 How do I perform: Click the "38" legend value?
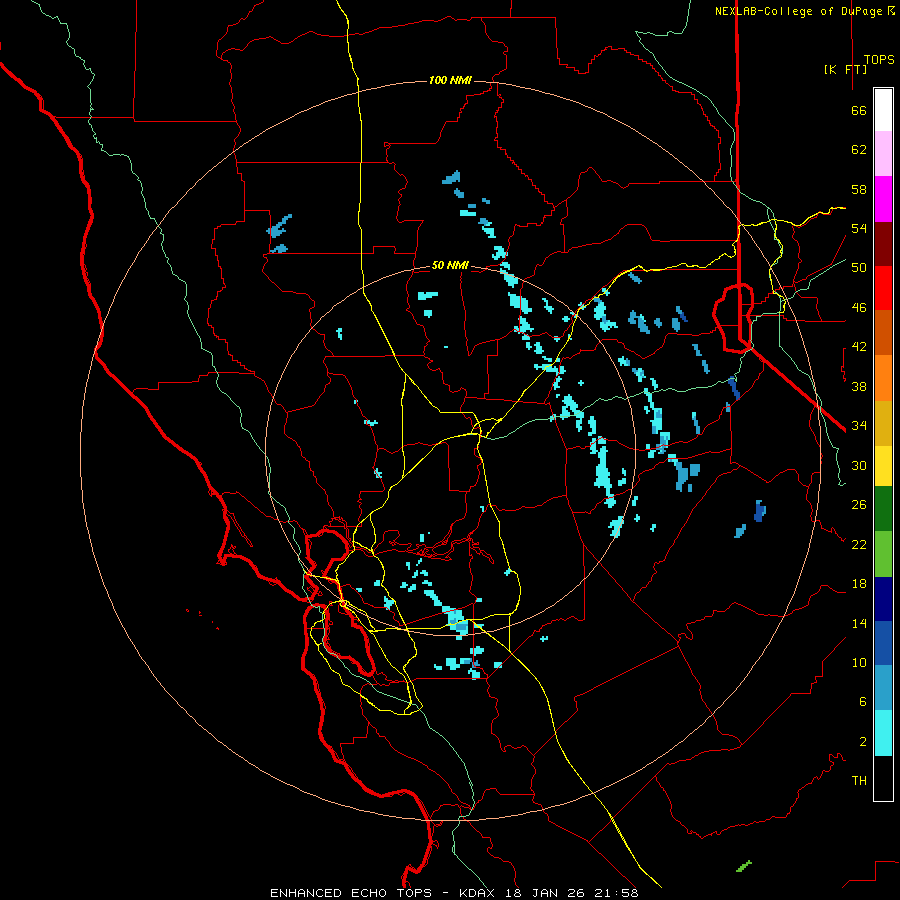point(859,386)
